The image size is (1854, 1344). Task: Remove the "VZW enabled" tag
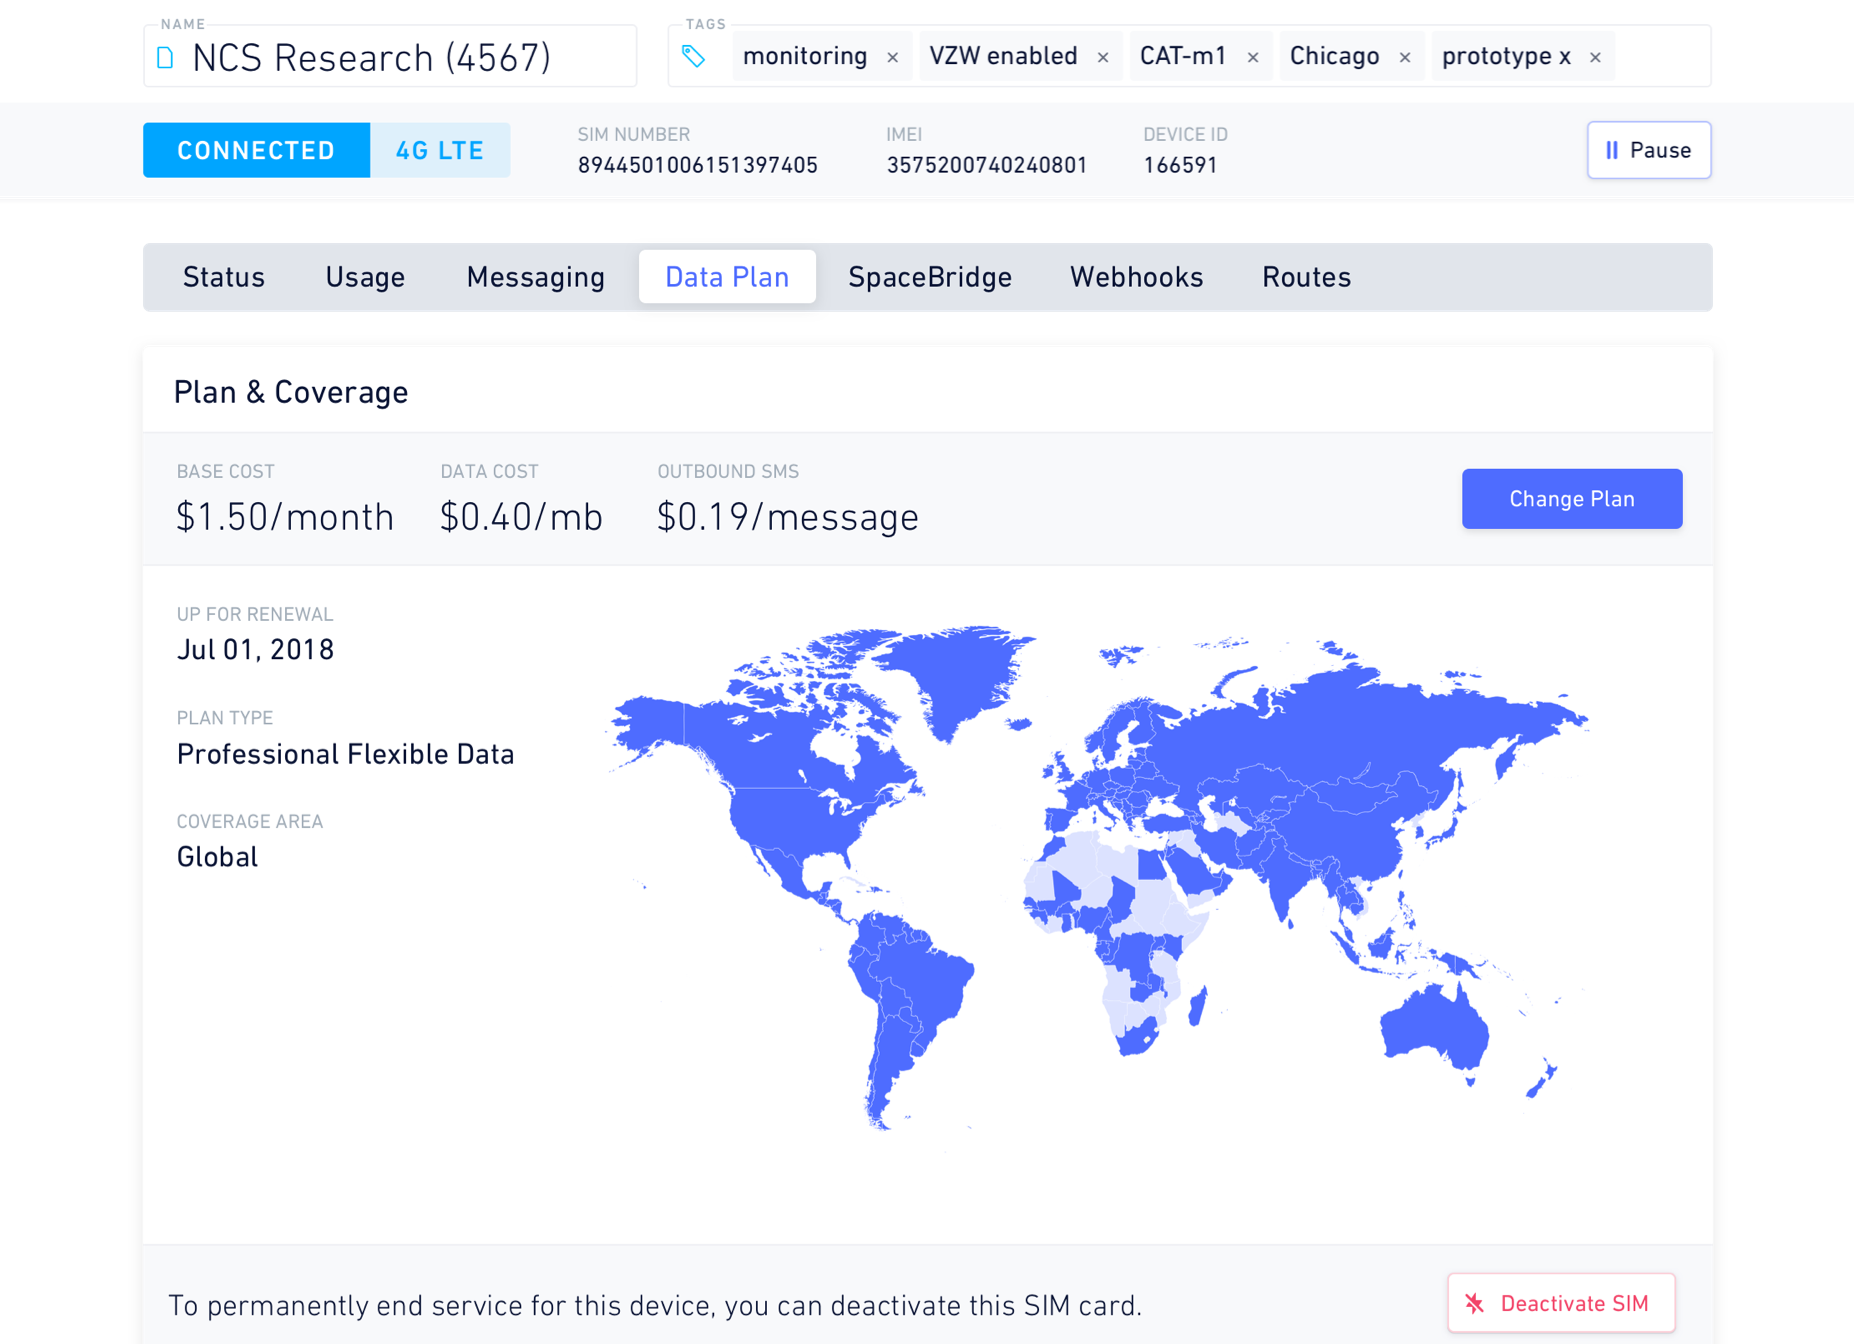click(x=1104, y=57)
